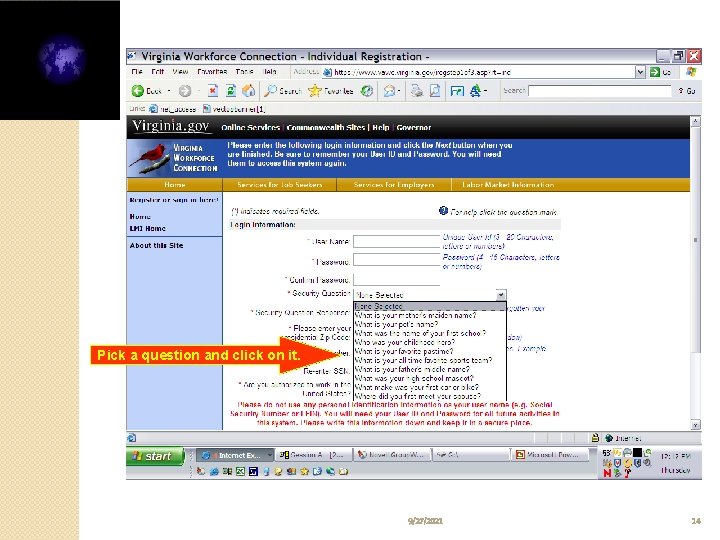The height and width of the screenshot is (540, 720).
Task: Open the Services for Job Seekers tab
Action: pyautogui.click(x=279, y=185)
